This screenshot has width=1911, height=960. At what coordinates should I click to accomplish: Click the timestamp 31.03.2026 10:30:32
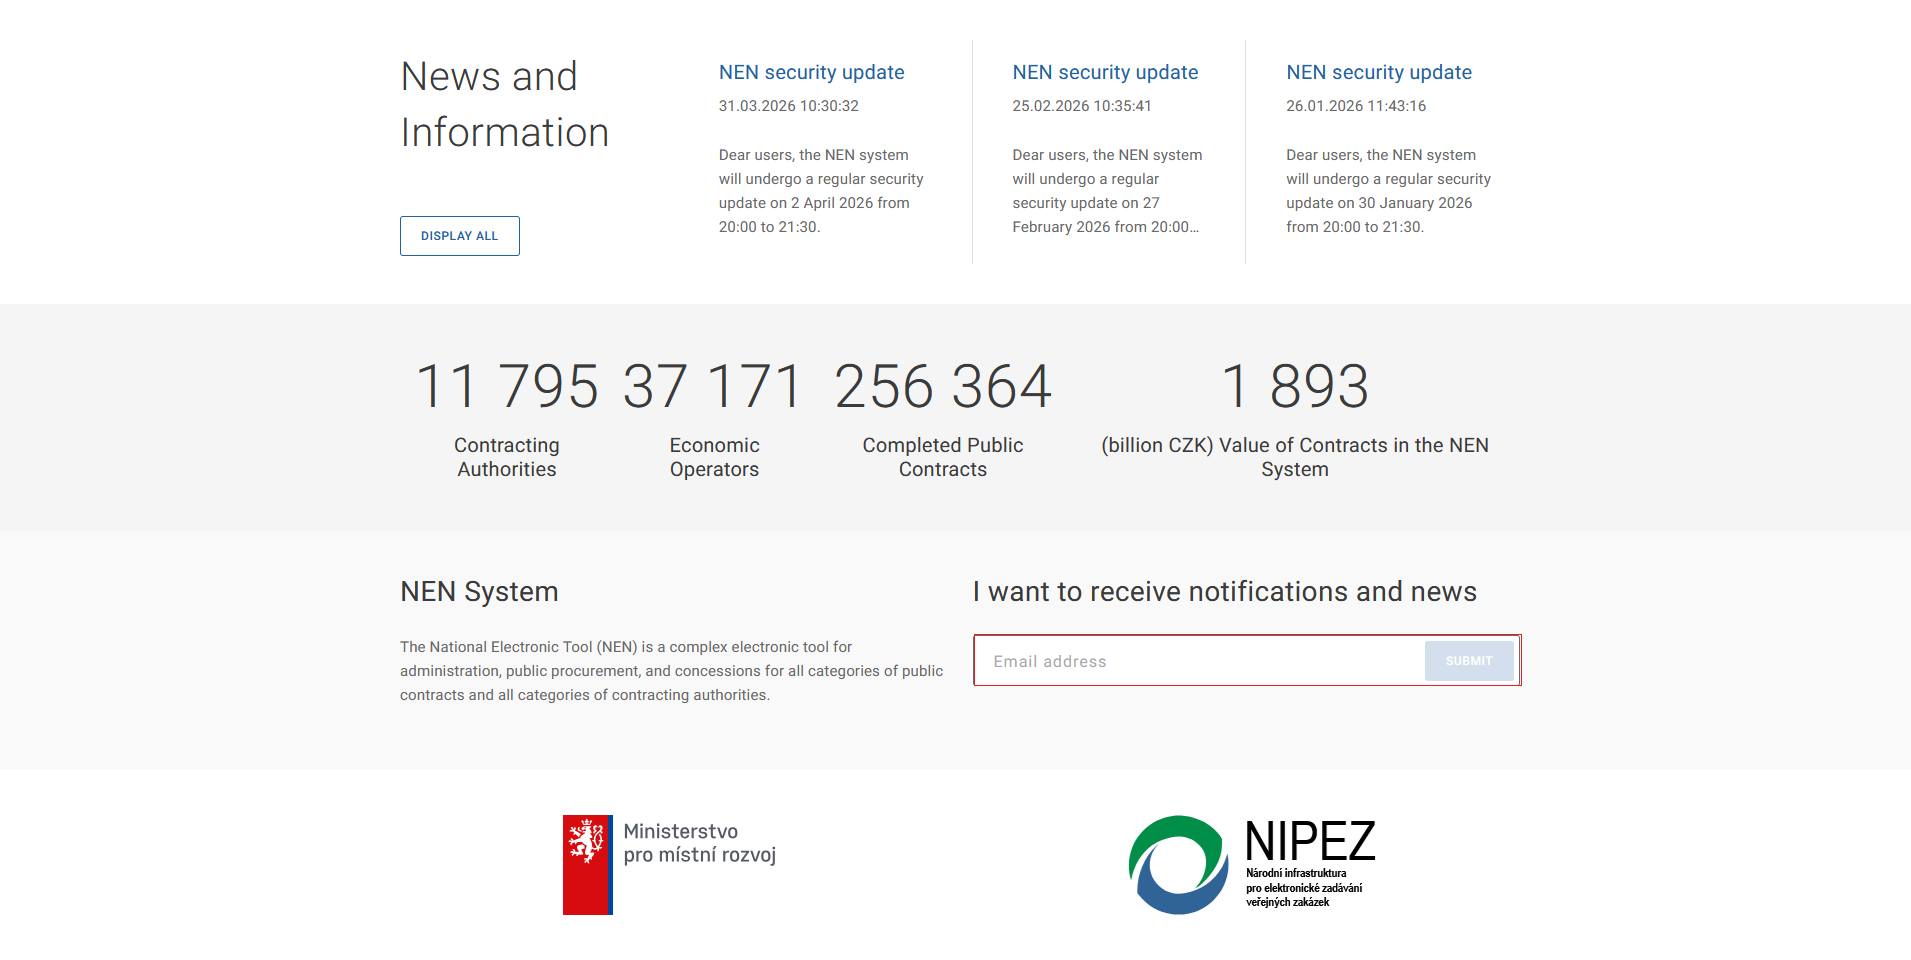pyautogui.click(x=789, y=106)
